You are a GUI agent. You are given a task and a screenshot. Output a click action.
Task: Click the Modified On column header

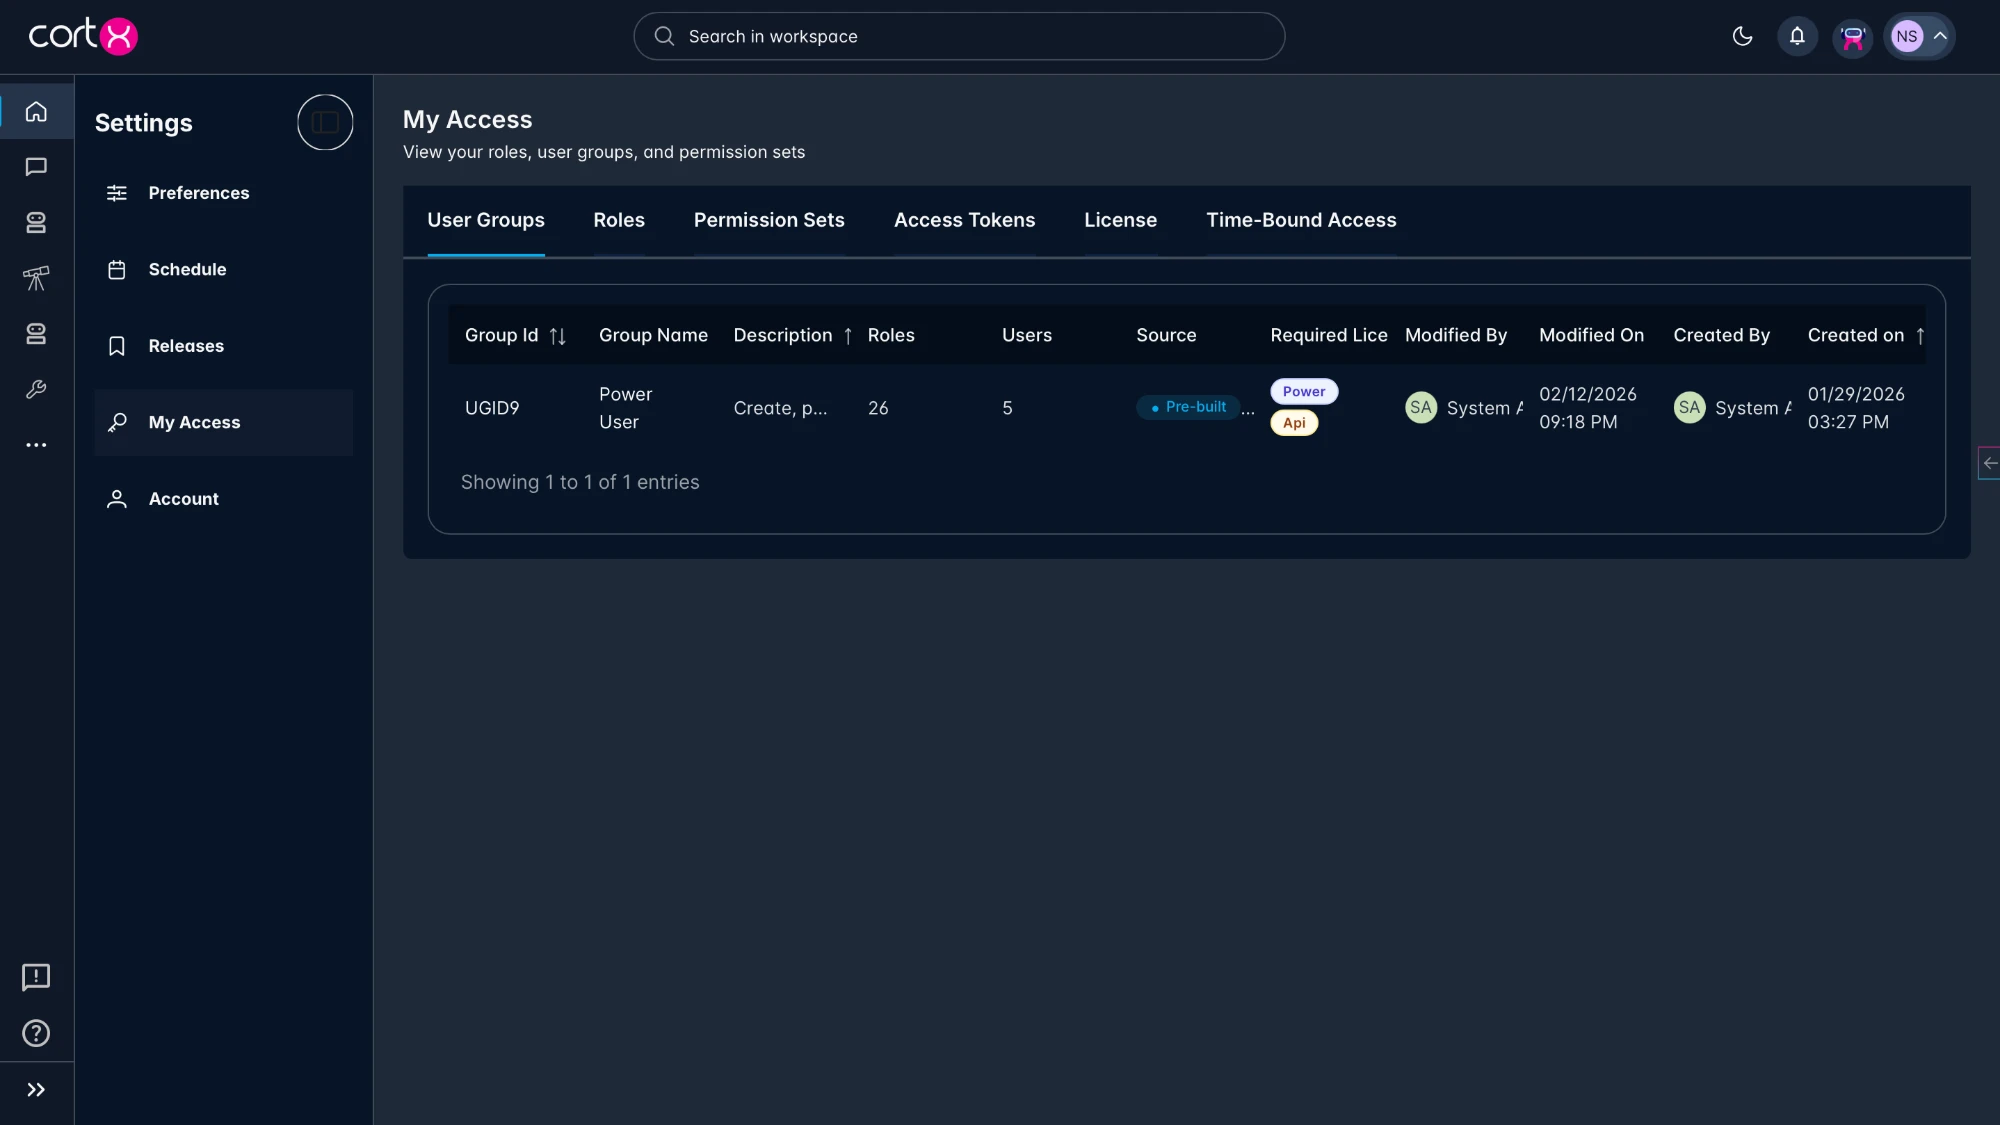tap(1591, 335)
